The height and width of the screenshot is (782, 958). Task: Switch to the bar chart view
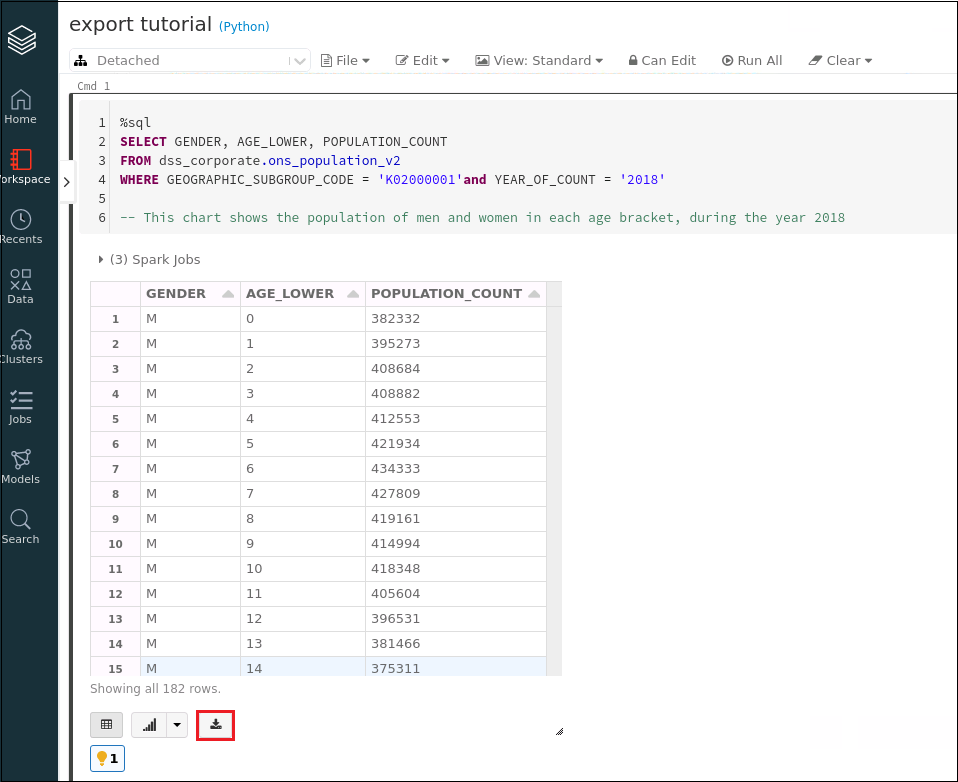coord(149,725)
